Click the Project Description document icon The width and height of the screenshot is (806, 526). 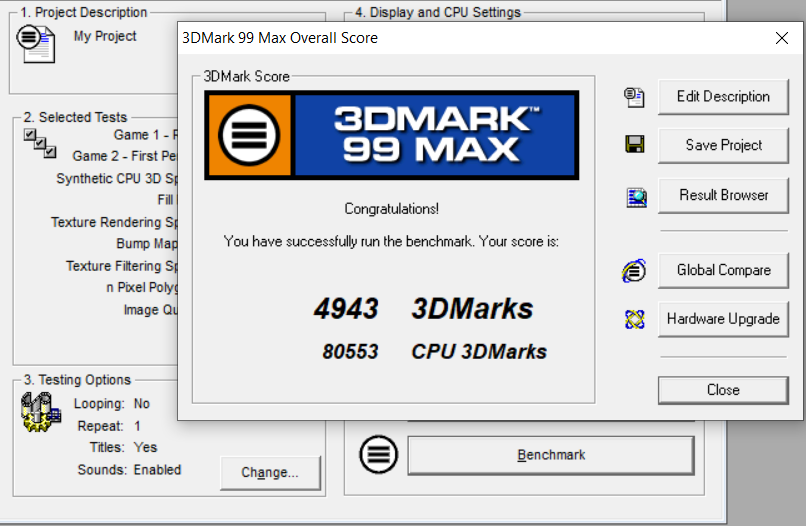(36, 45)
